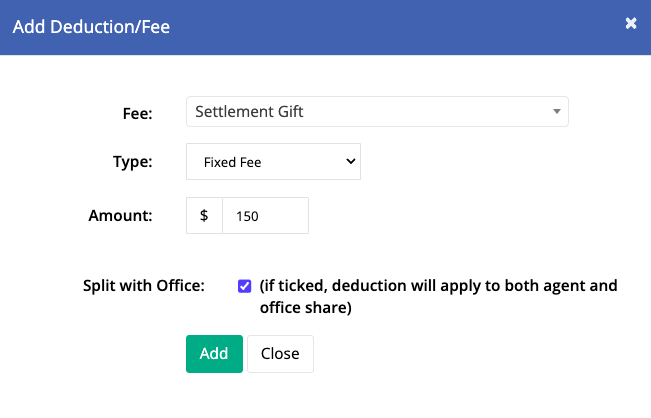Dismiss dialog with the X icon

point(631,23)
